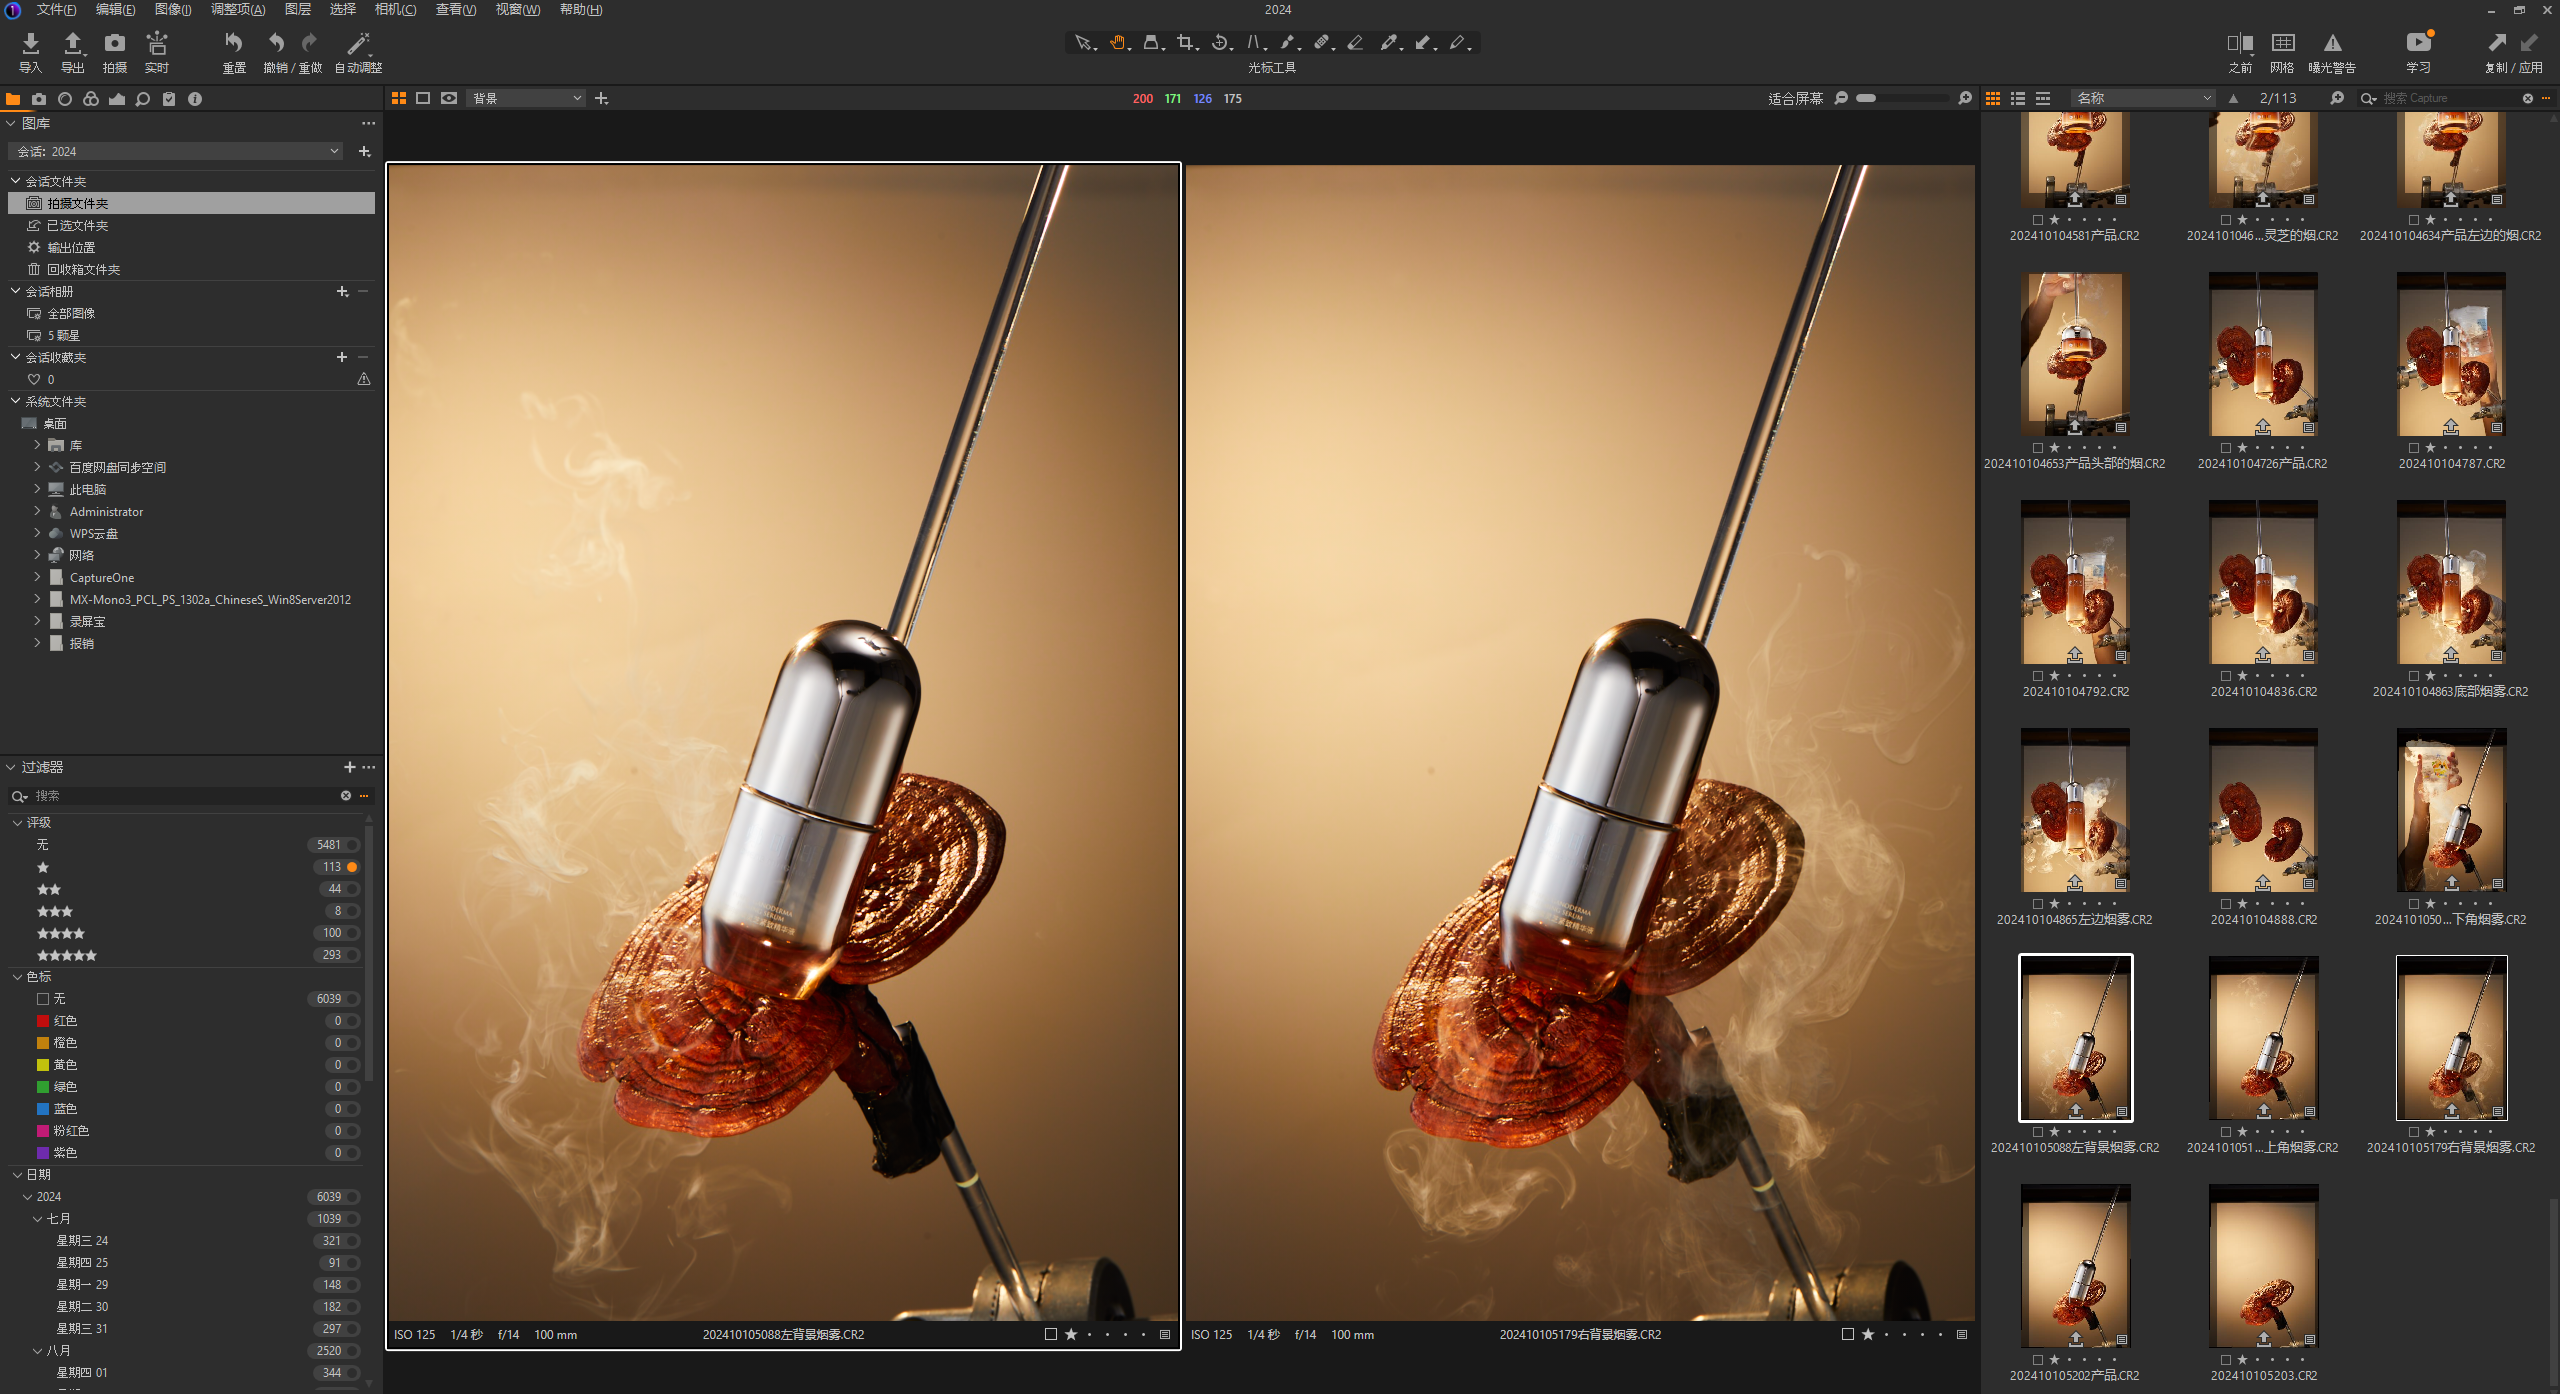Click the Reset (重置) adjustments icon

233,43
